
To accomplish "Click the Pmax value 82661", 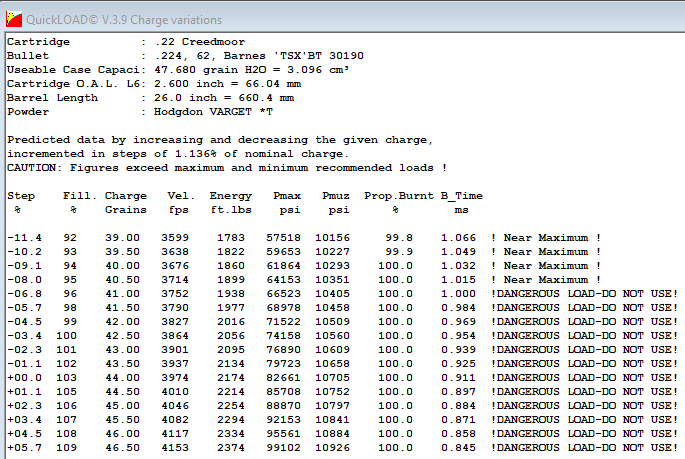I will 284,377.
